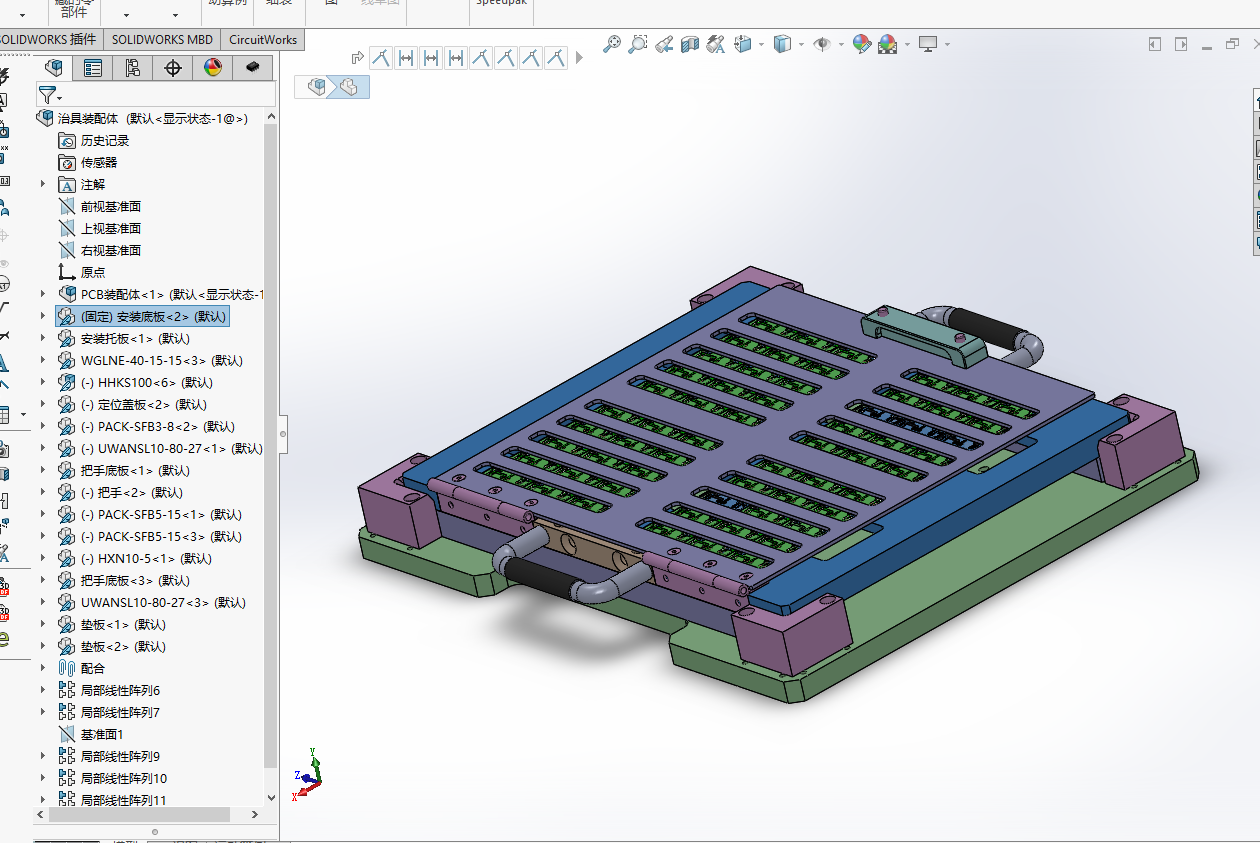Expand the 注解 folder
This screenshot has width=1260, height=843.
click(x=43, y=184)
